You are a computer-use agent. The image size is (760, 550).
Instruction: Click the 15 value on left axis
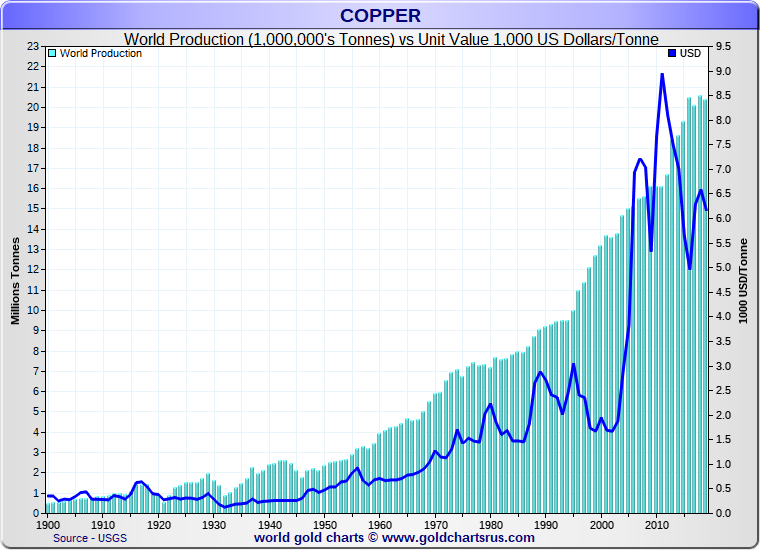coord(32,208)
